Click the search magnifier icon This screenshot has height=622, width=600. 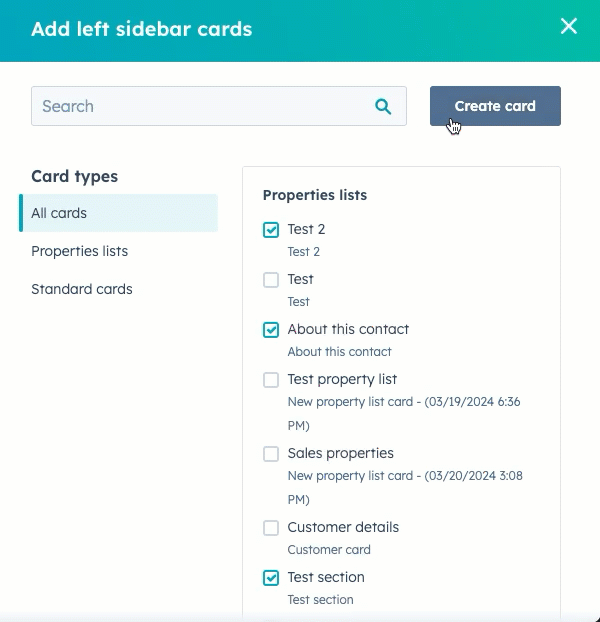point(383,106)
